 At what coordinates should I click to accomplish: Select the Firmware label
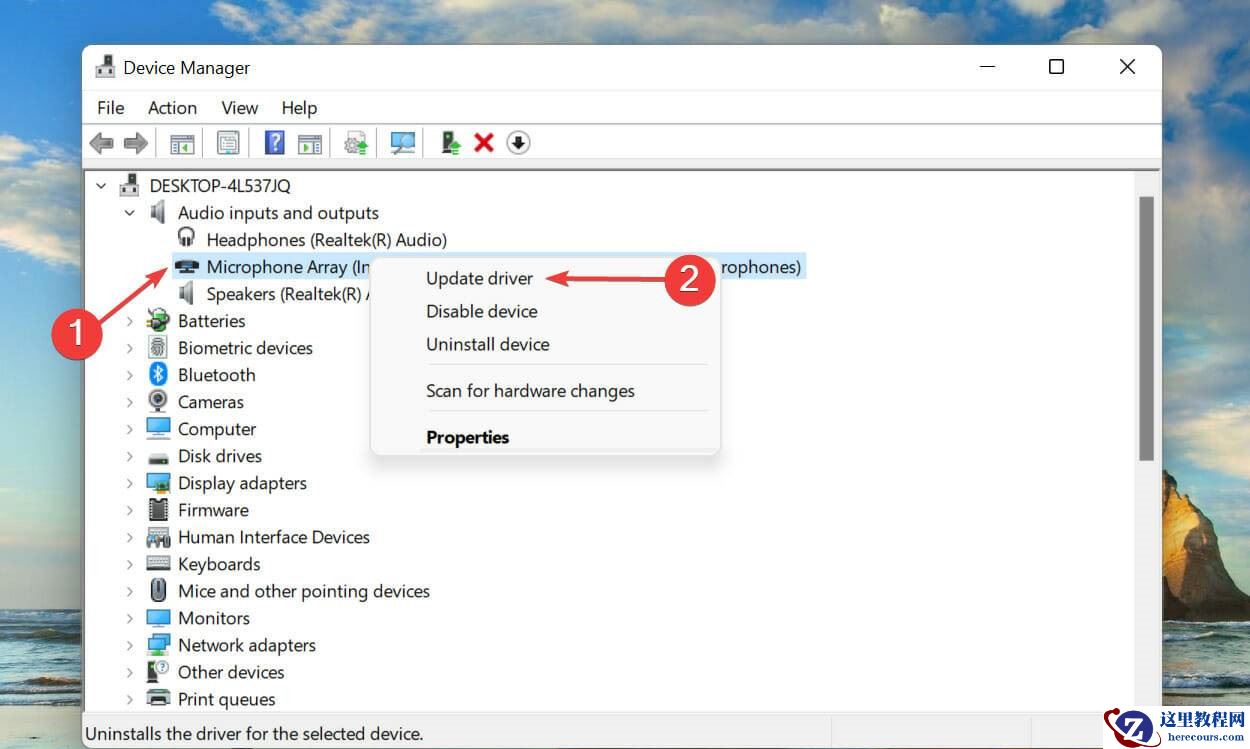213,510
